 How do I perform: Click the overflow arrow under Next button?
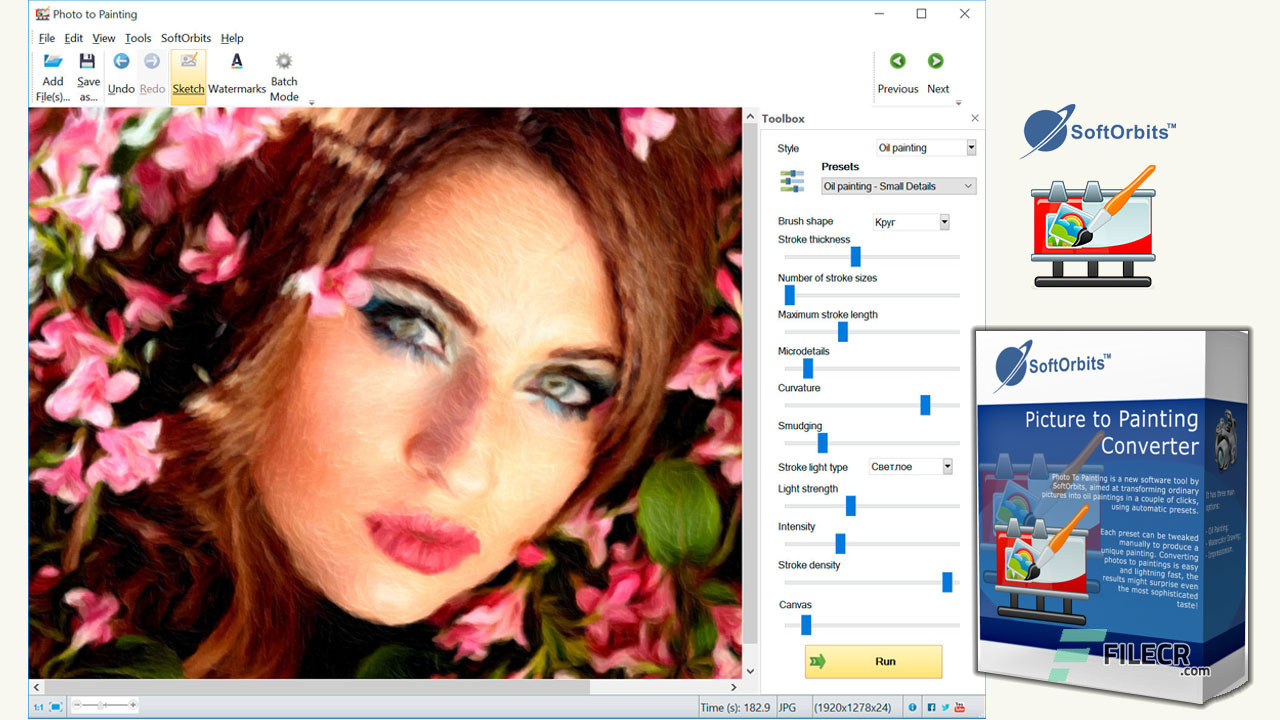(958, 102)
